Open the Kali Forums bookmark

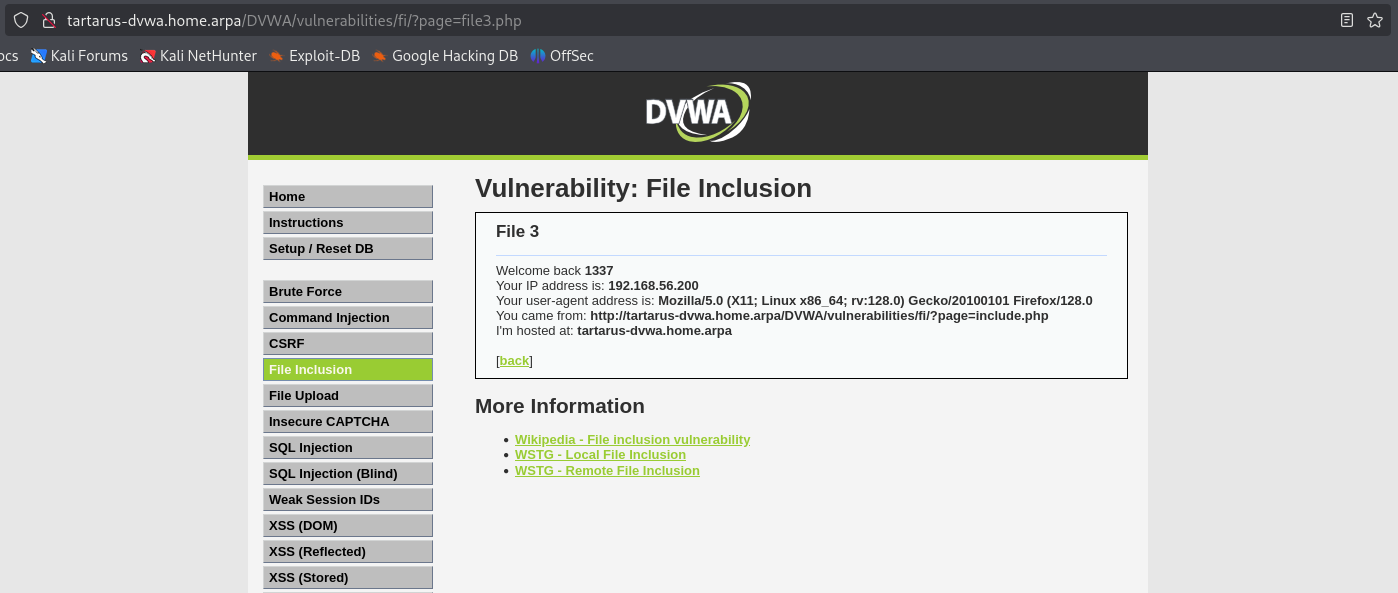[79, 56]
